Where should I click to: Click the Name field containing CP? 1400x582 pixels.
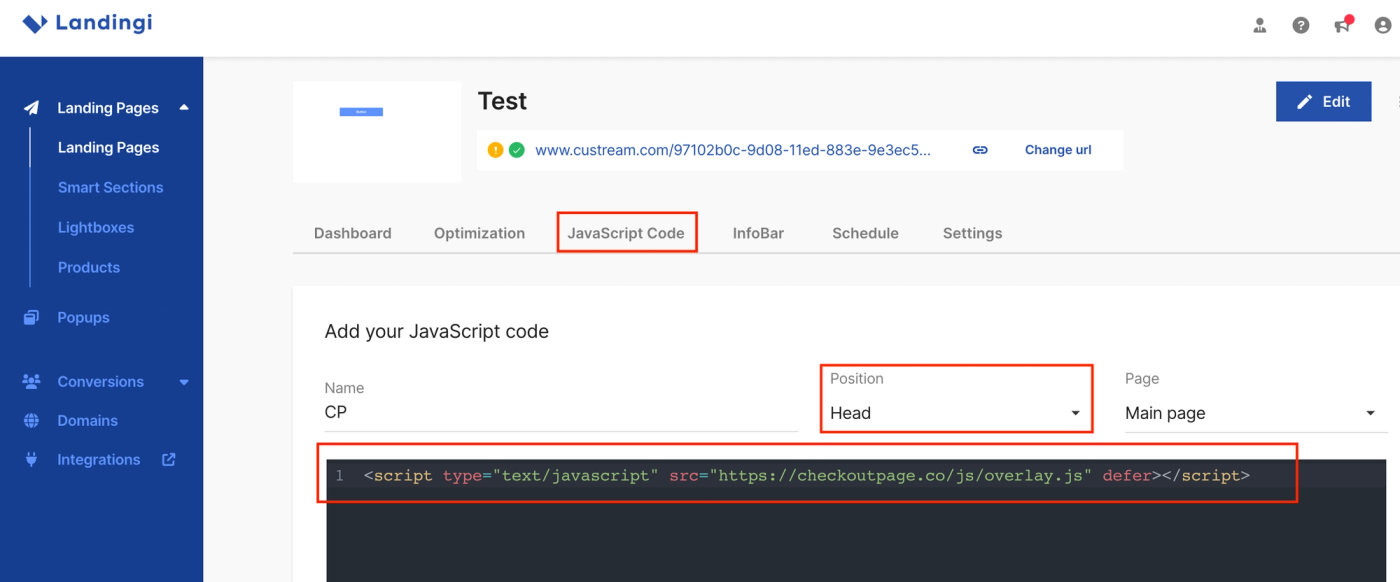(x=561, y=413)
